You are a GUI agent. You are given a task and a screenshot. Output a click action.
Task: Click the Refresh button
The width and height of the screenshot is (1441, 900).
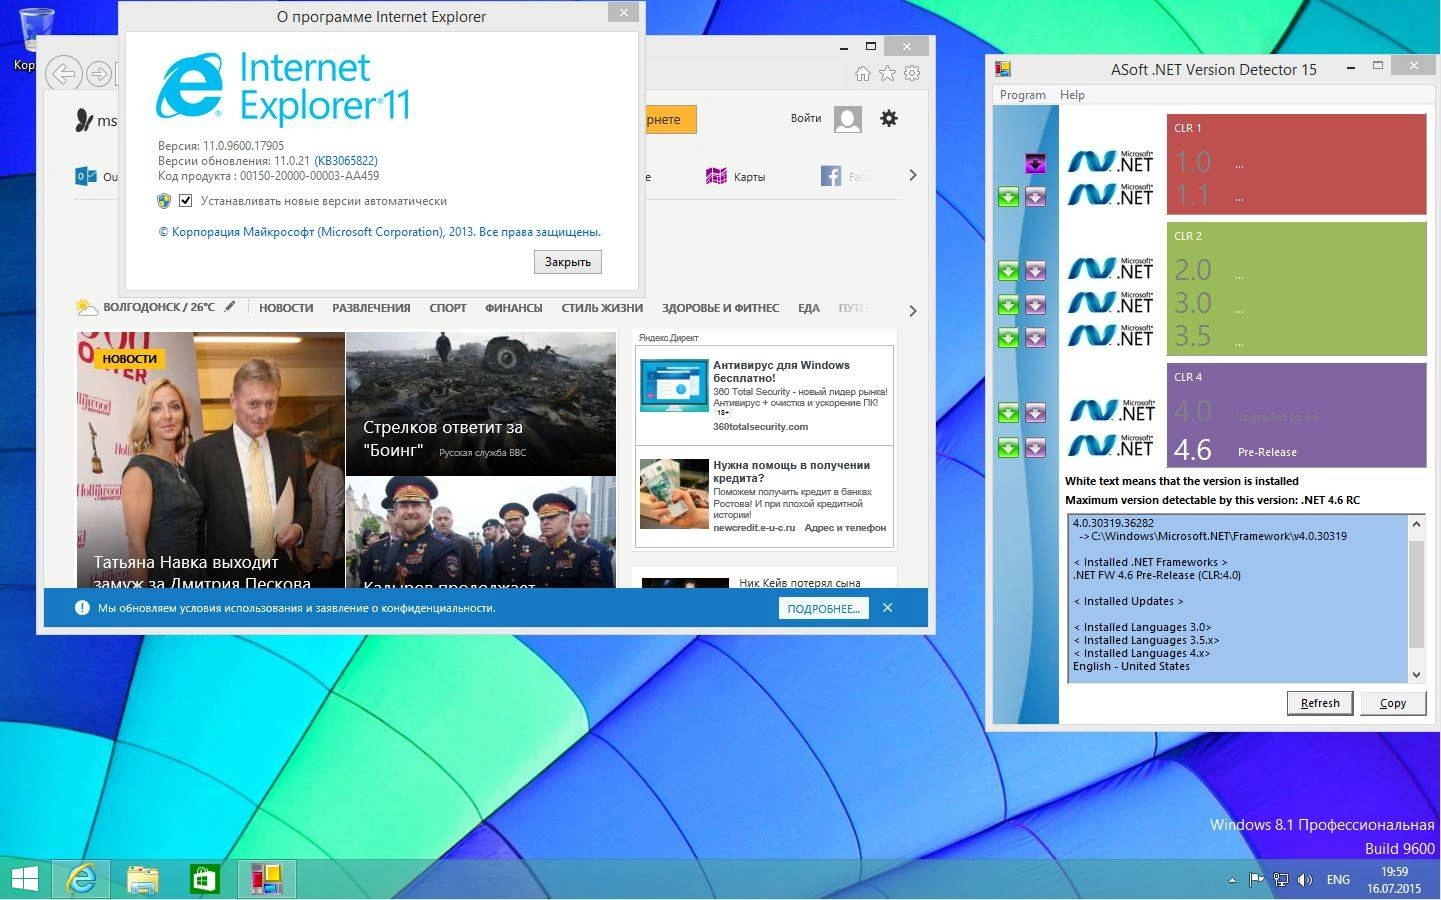[1320, 703]
